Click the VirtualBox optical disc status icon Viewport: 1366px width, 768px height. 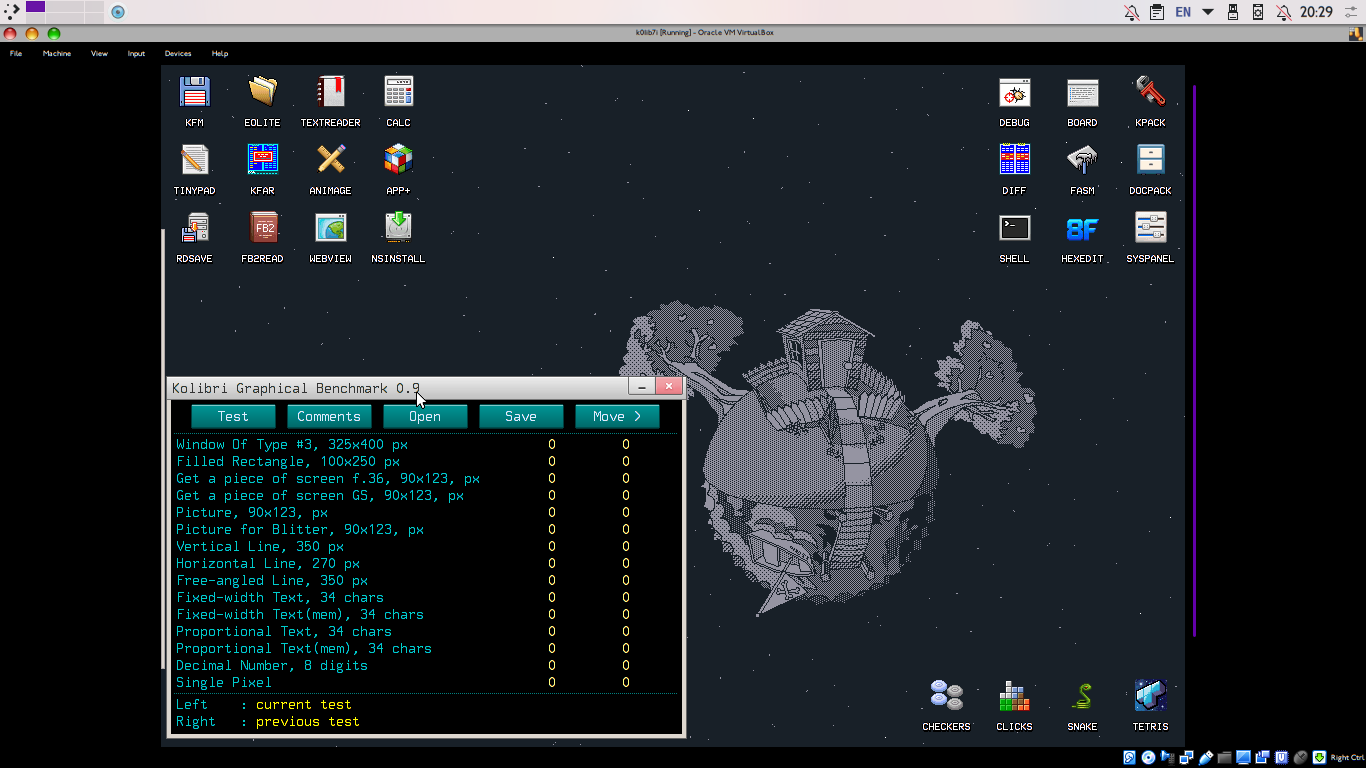pyautogui.click(x=1149, y=757)
